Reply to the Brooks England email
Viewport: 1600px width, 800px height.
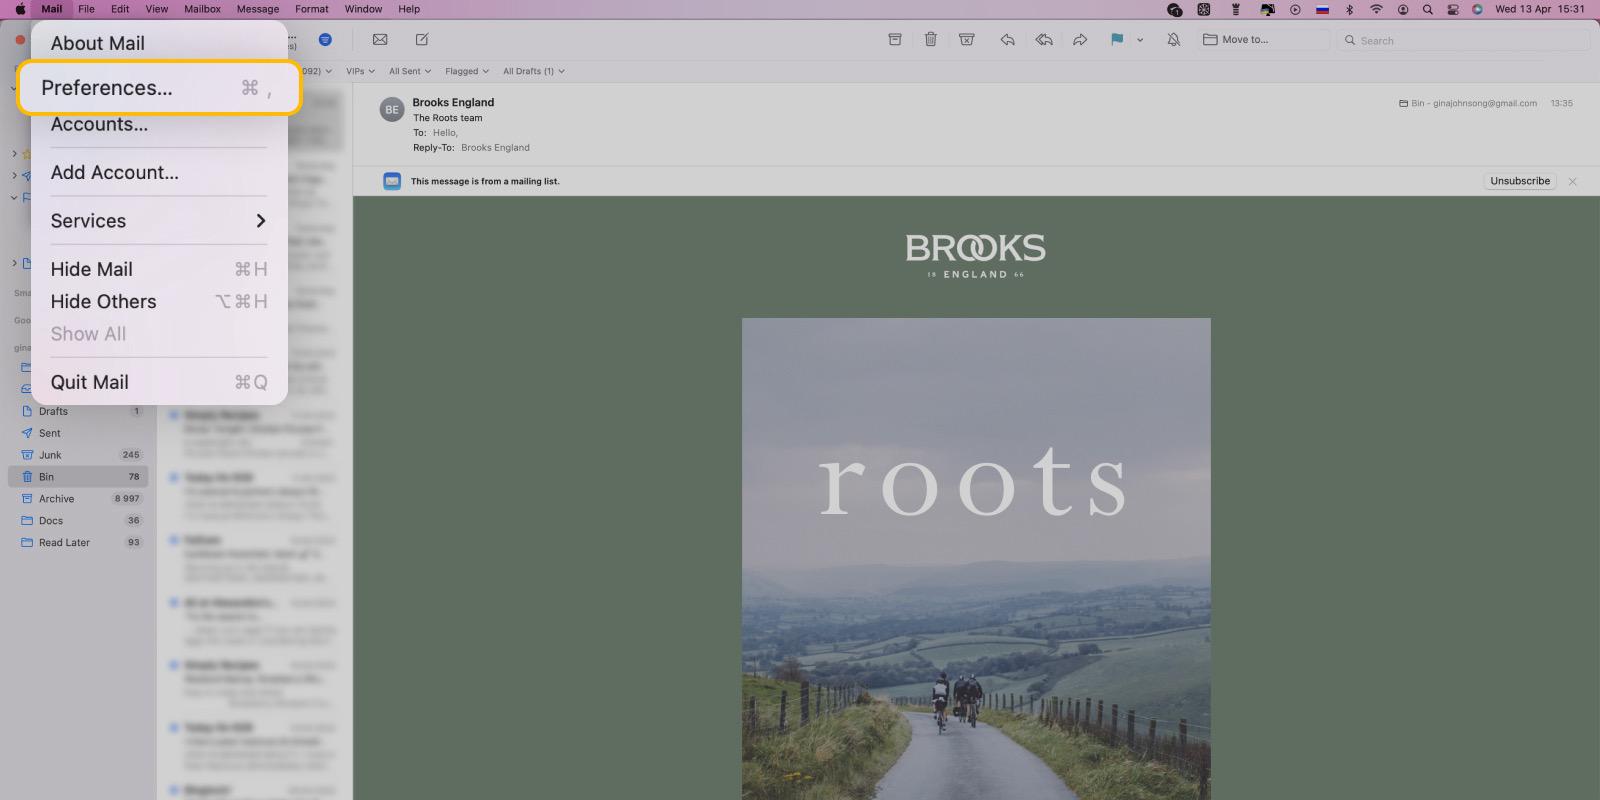point(1007,40)
